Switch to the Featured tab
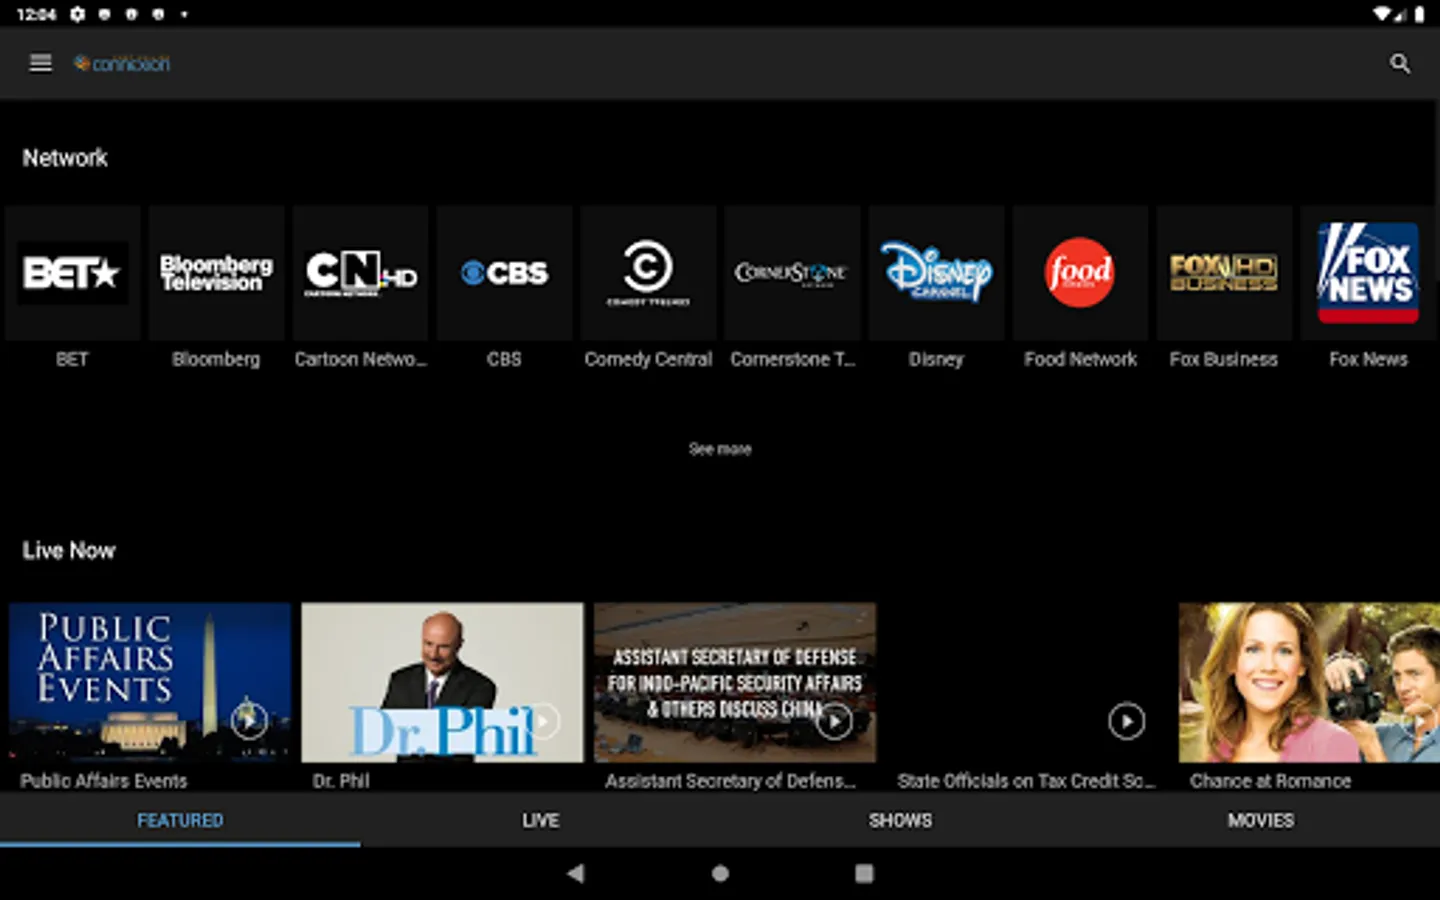Screen dimensions: 1440x900 click(180, 820)
